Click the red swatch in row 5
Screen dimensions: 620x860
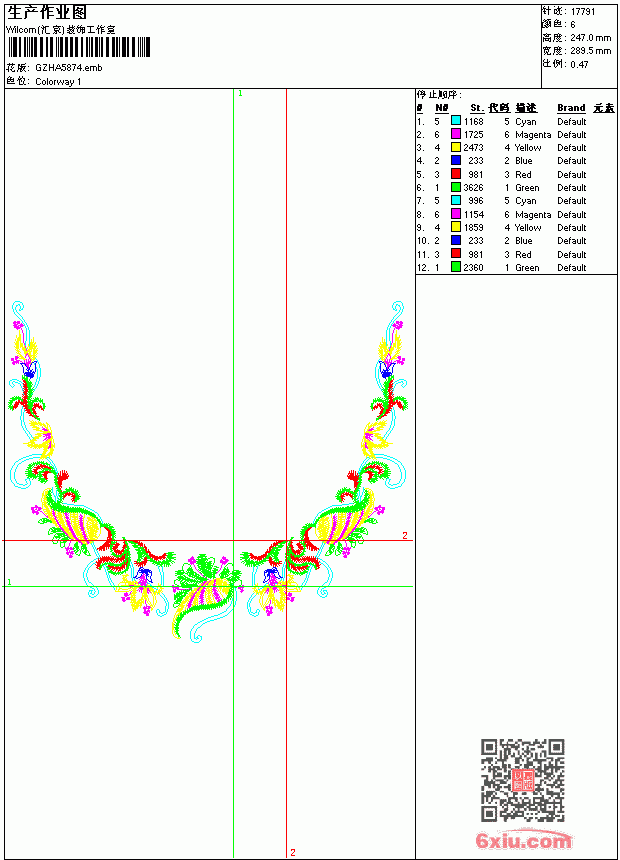(x=455, y=174)
